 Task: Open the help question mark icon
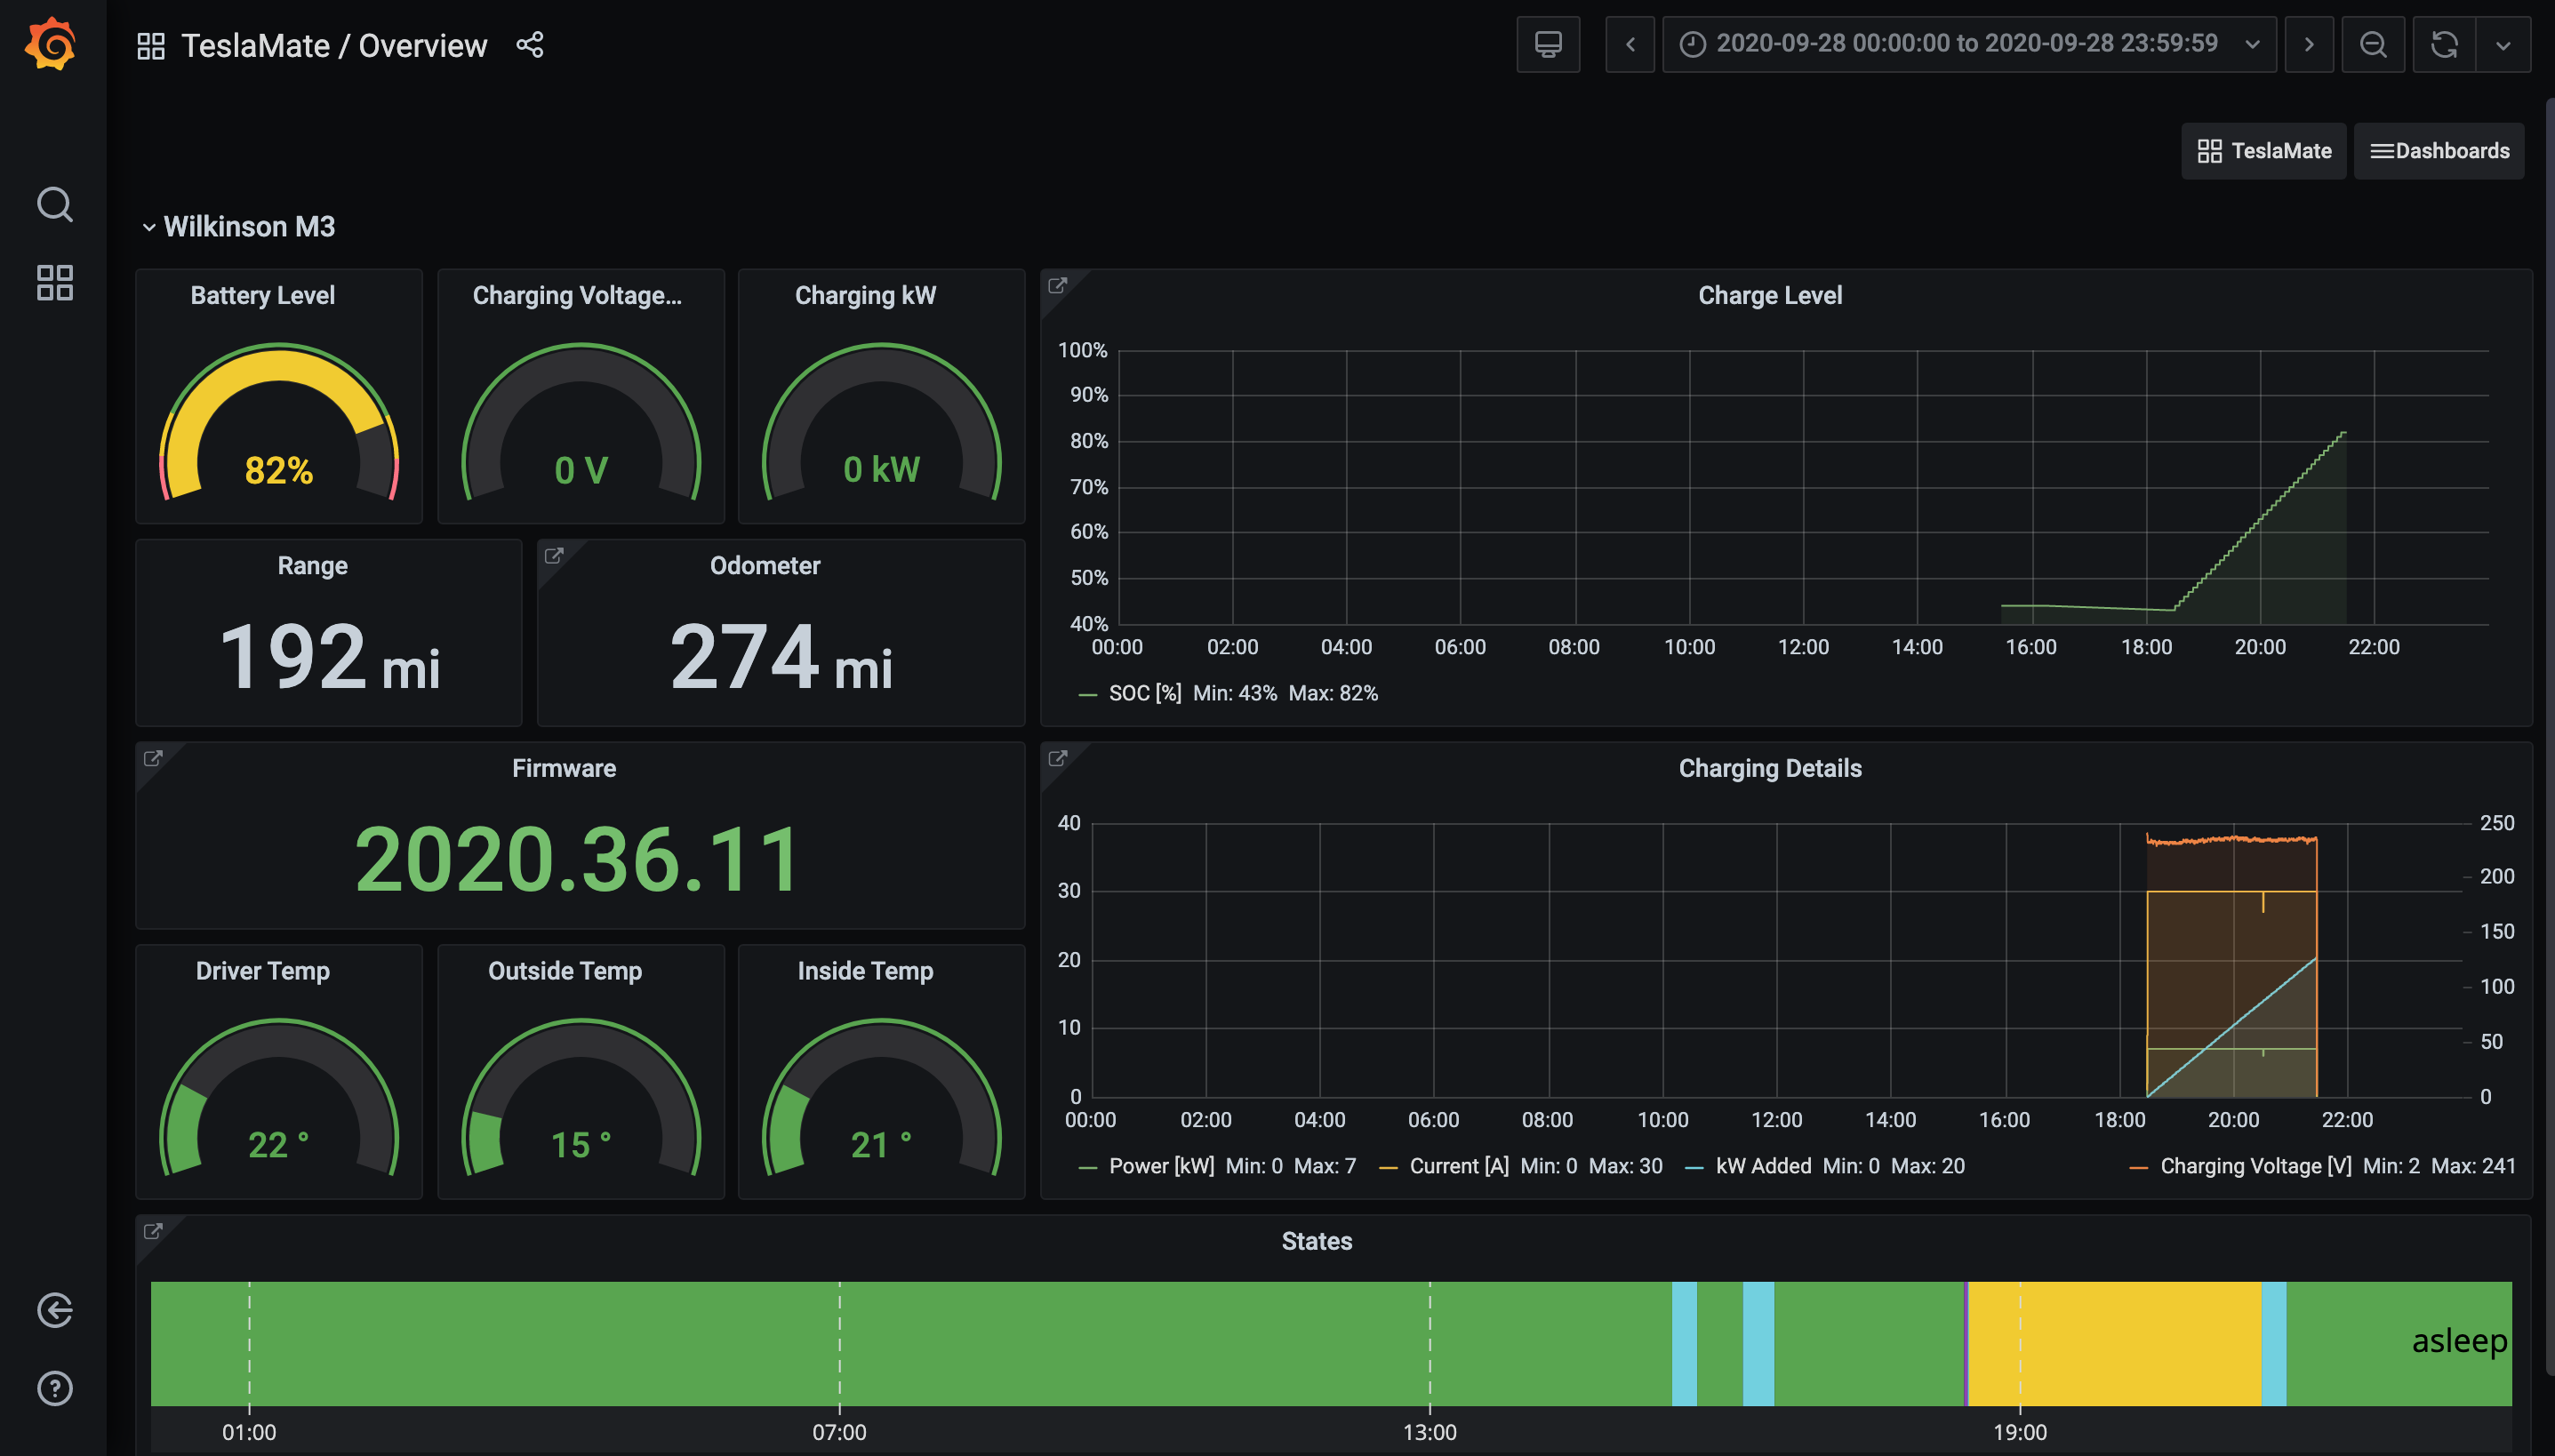coord(54,1388)
